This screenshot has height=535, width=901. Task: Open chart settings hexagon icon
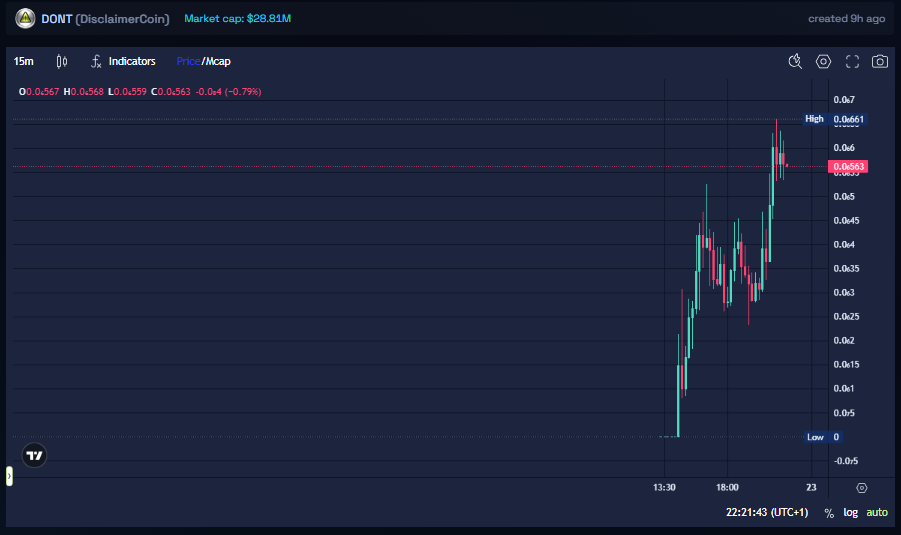point(823,61)
